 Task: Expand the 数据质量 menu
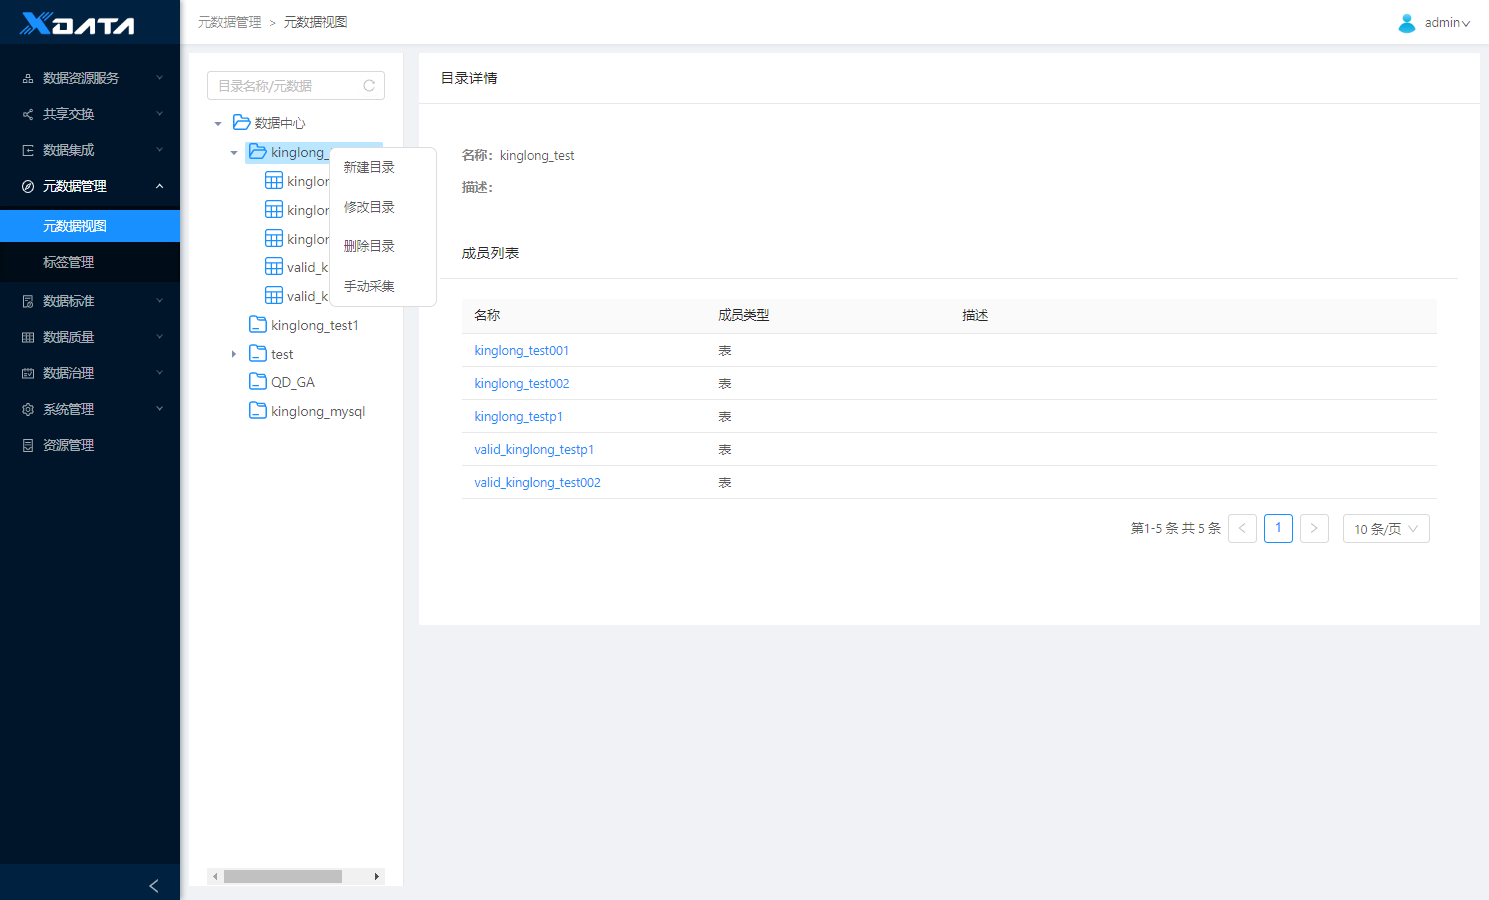(159, 337)
